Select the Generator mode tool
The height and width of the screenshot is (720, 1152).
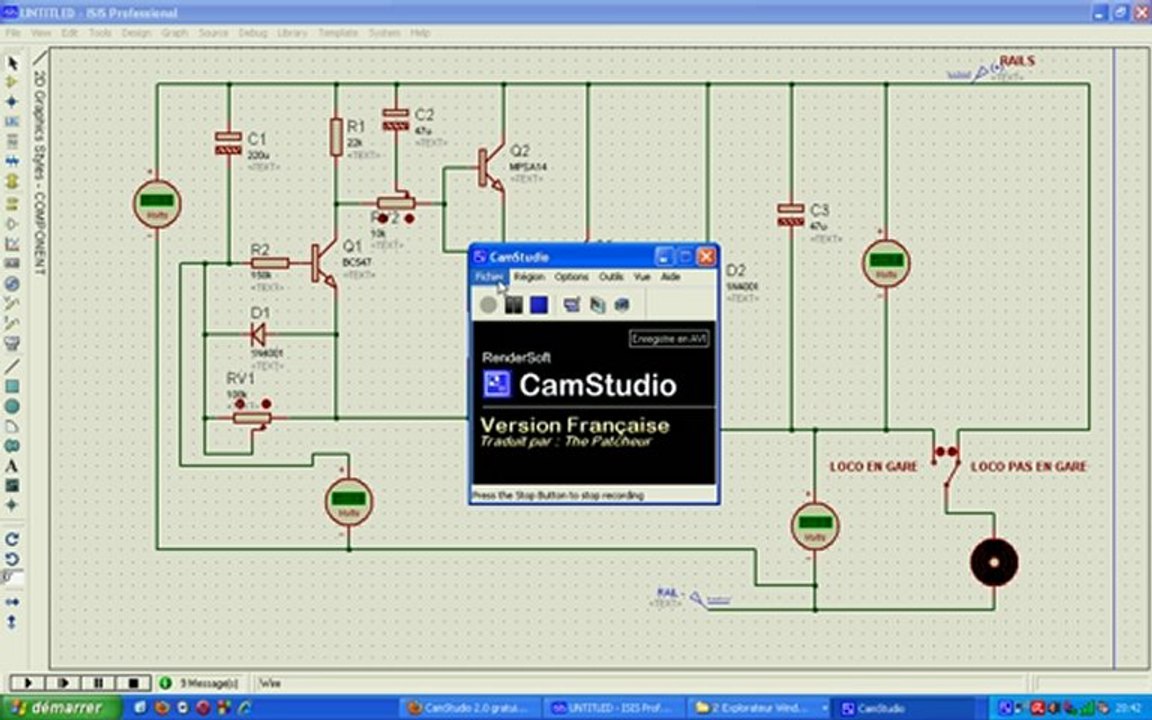(x=12, y=283)
